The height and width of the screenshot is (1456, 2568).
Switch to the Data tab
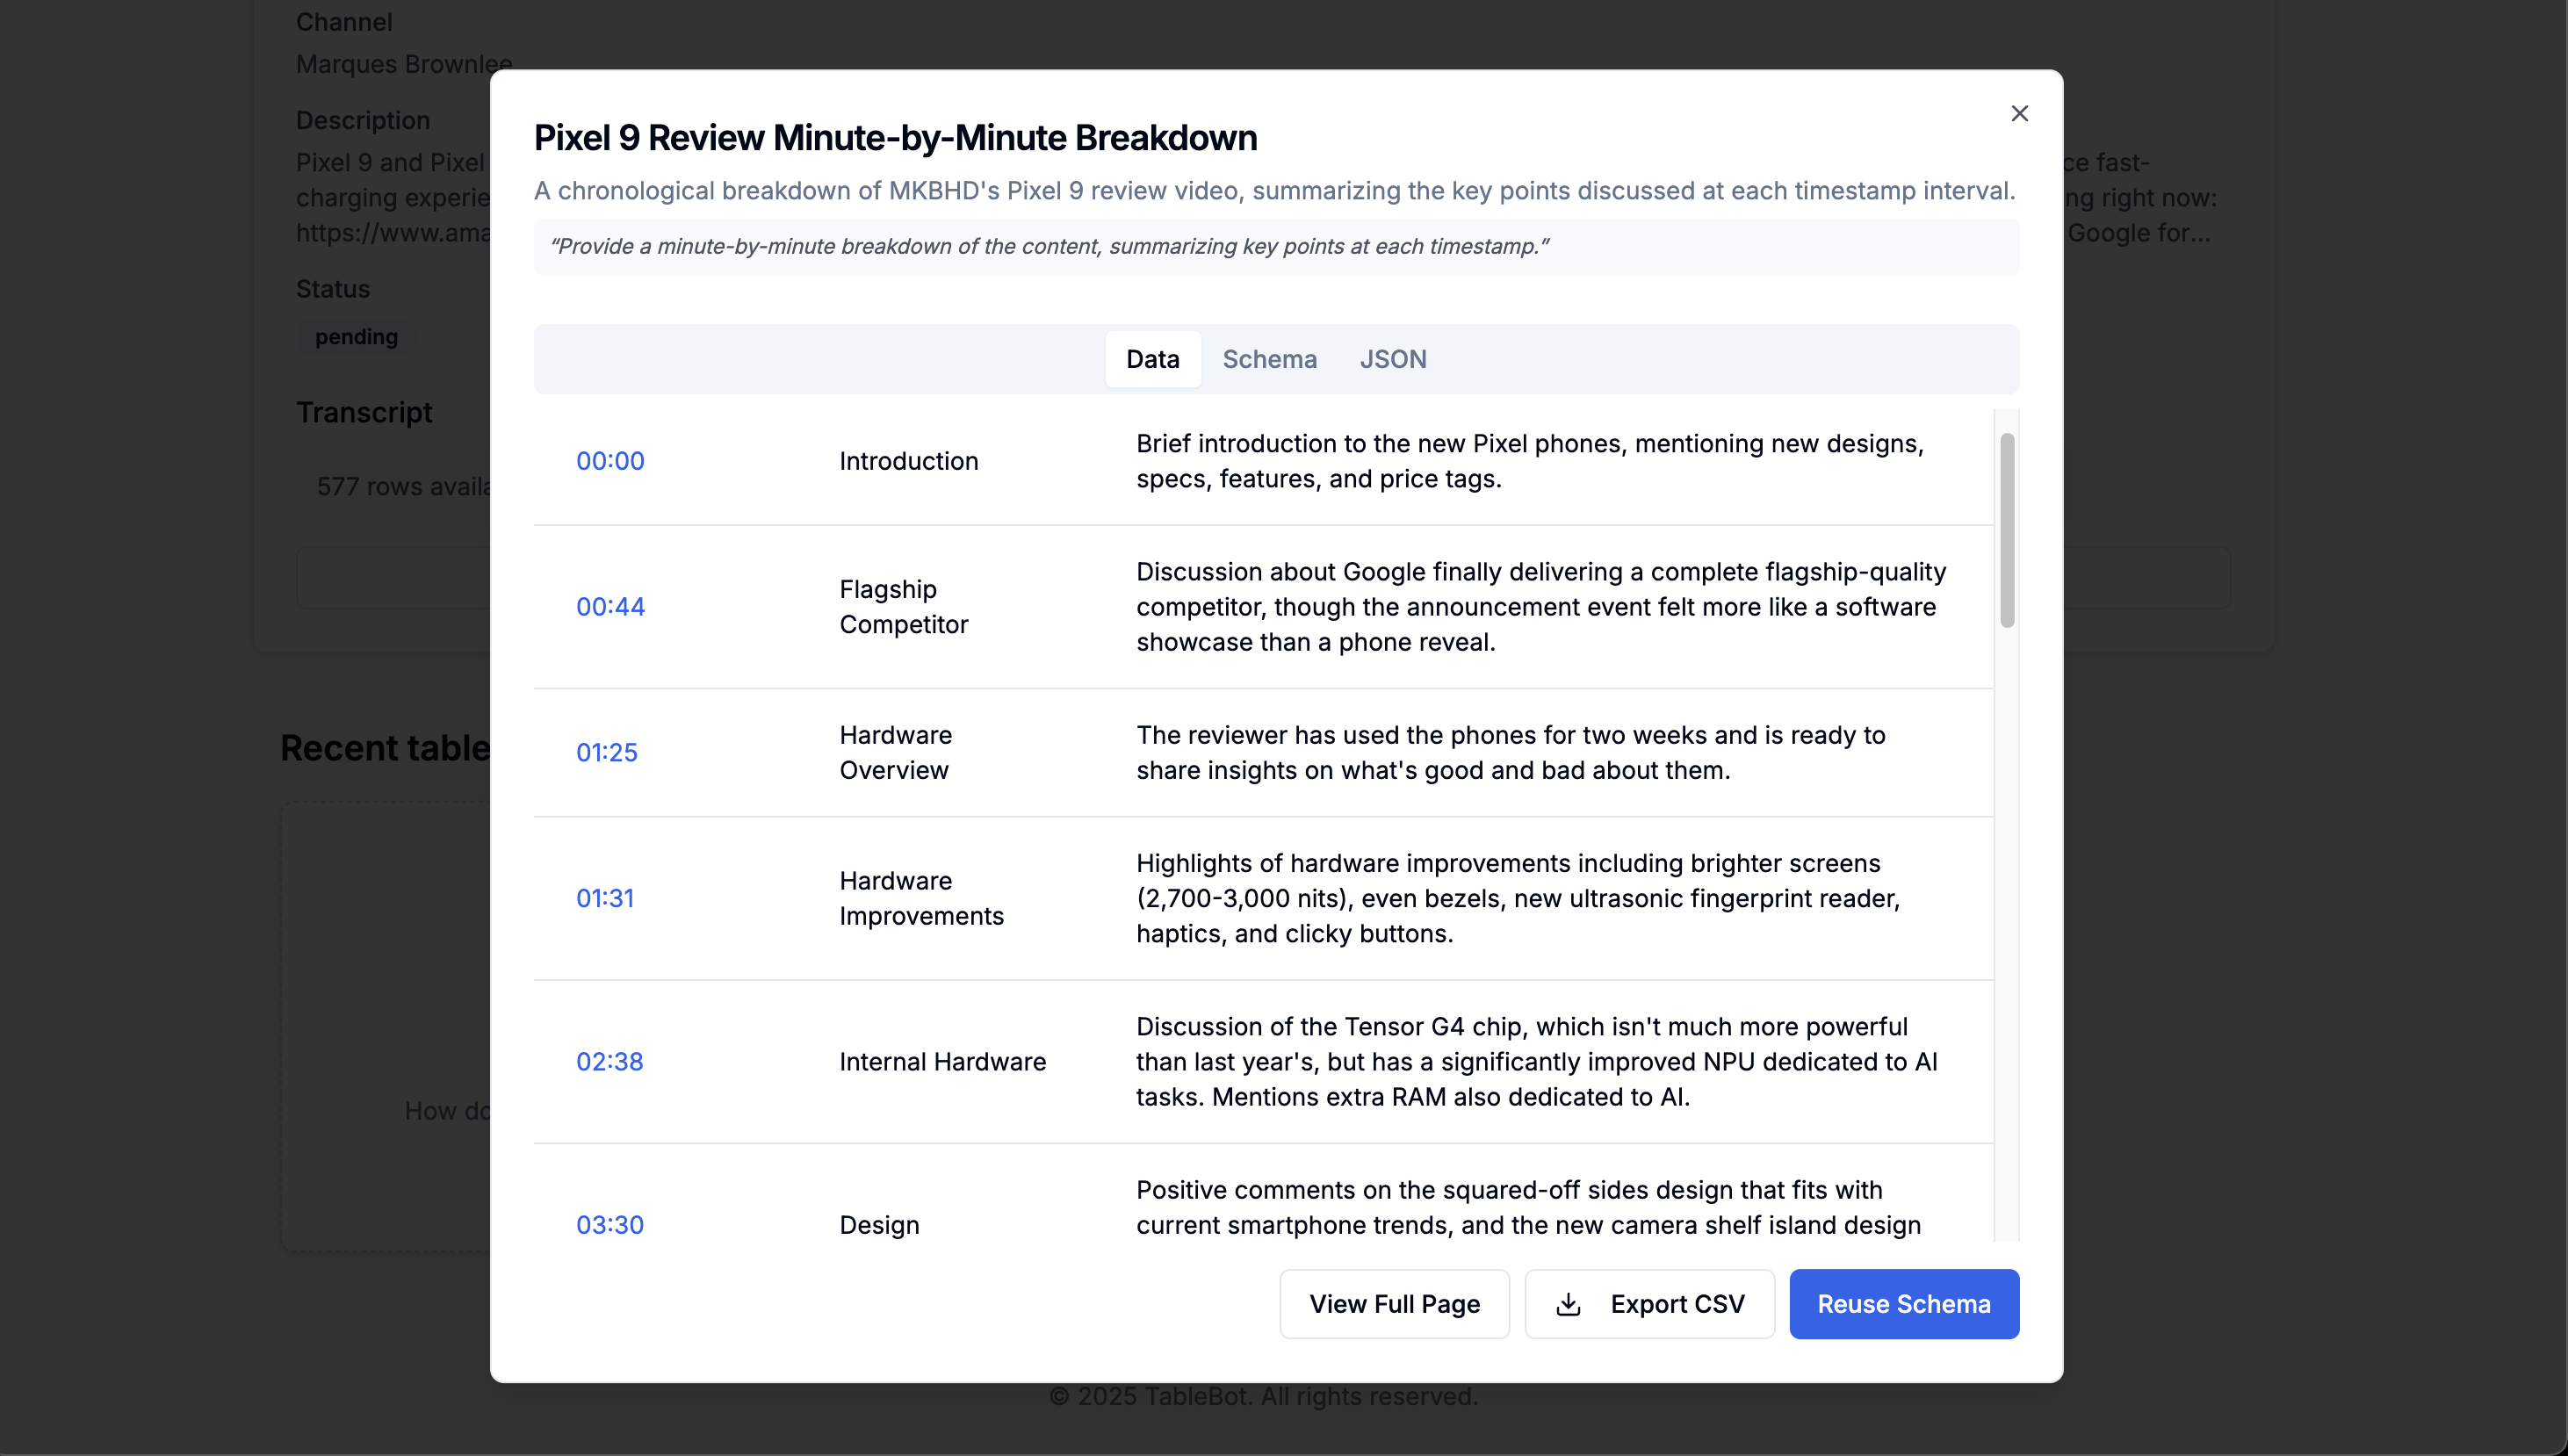click(1152, 359)
